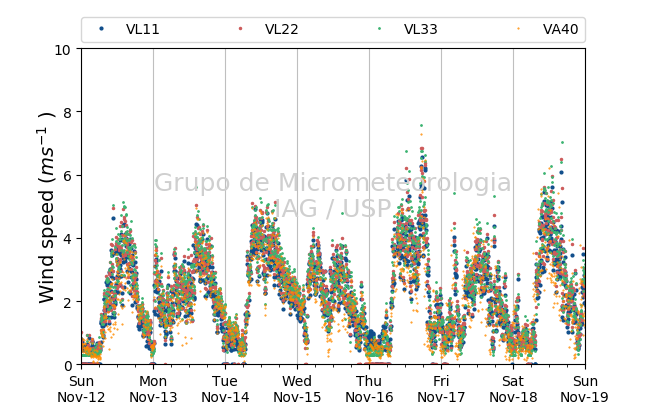This screenshot has height=409, width=650.
Task: Click the VL11 legend label
Action: click(x=143, y=29)
